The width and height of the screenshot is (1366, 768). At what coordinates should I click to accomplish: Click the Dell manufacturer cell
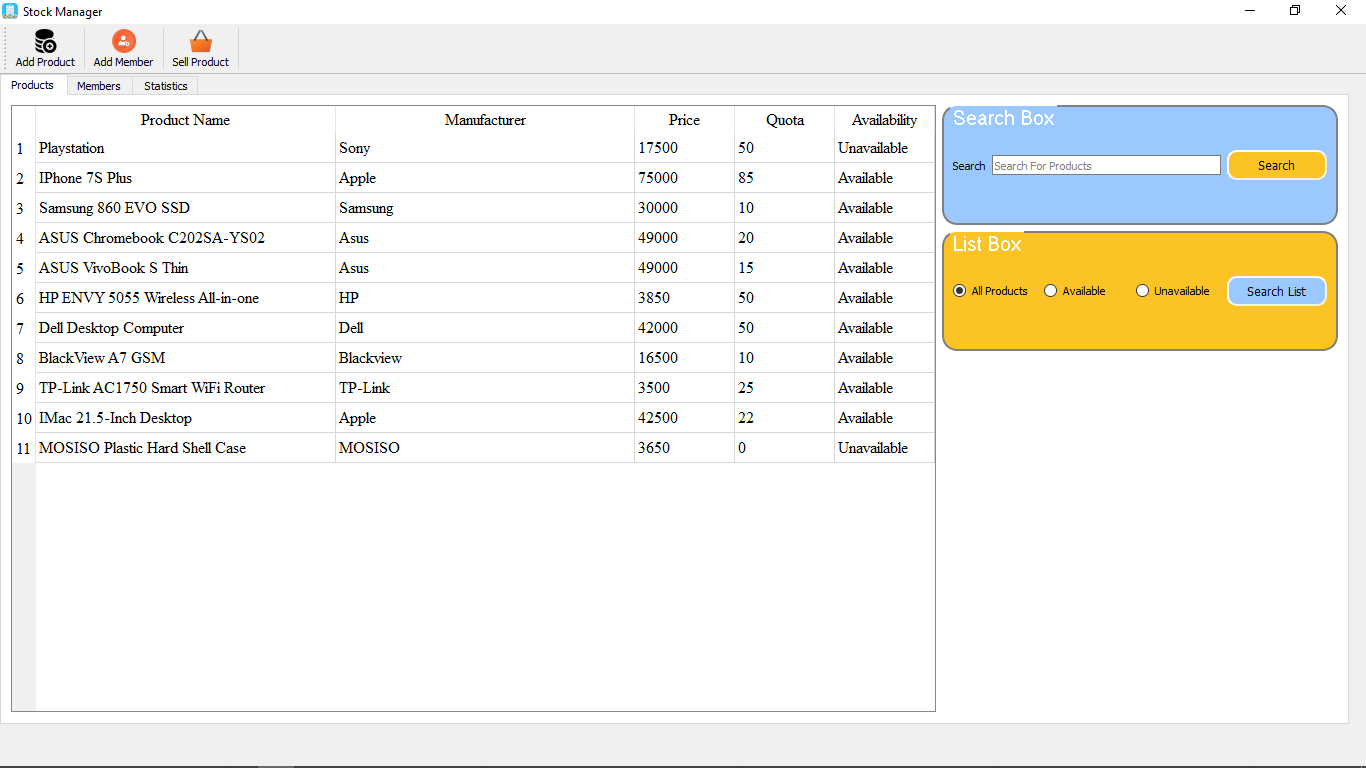point(485,328)
